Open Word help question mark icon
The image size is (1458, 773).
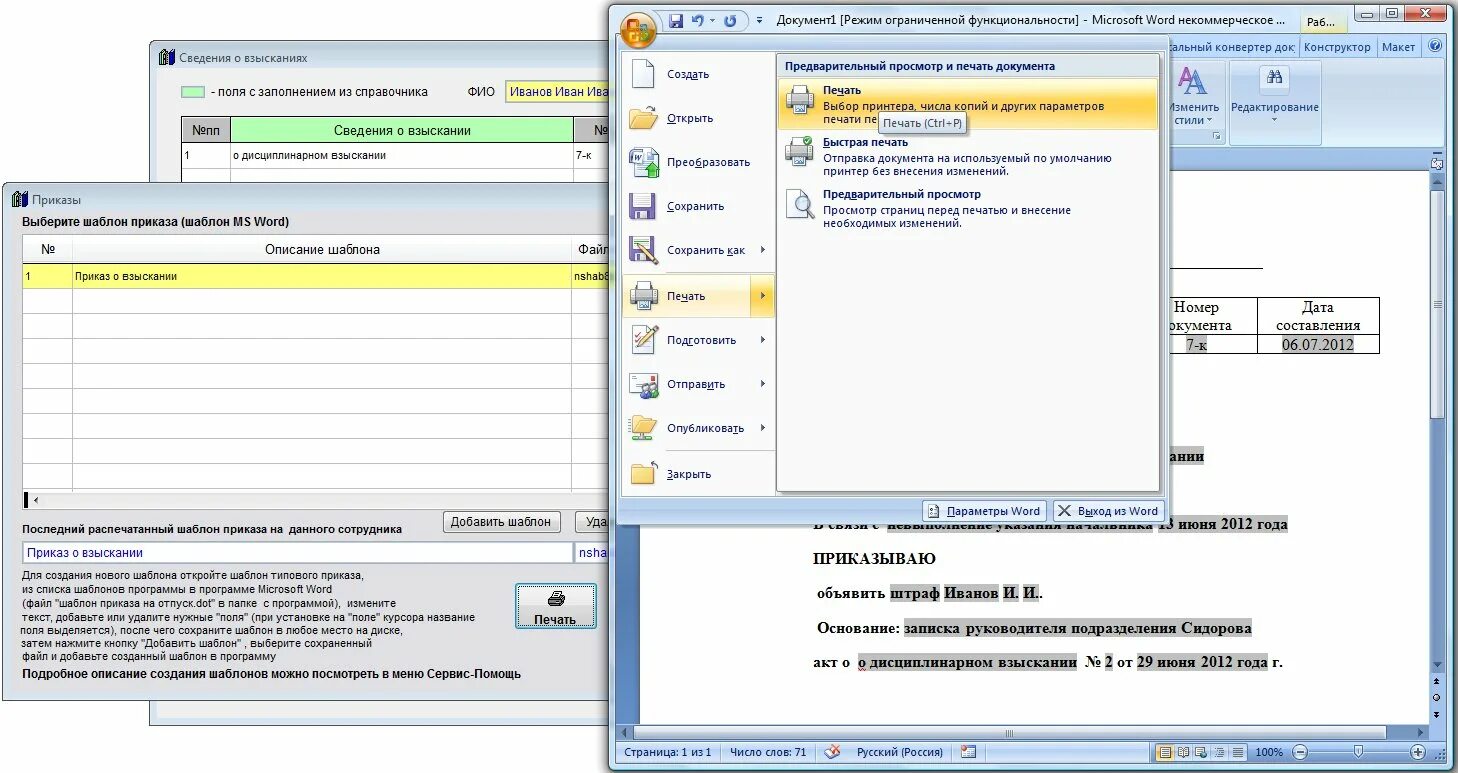click(1436, 47)
